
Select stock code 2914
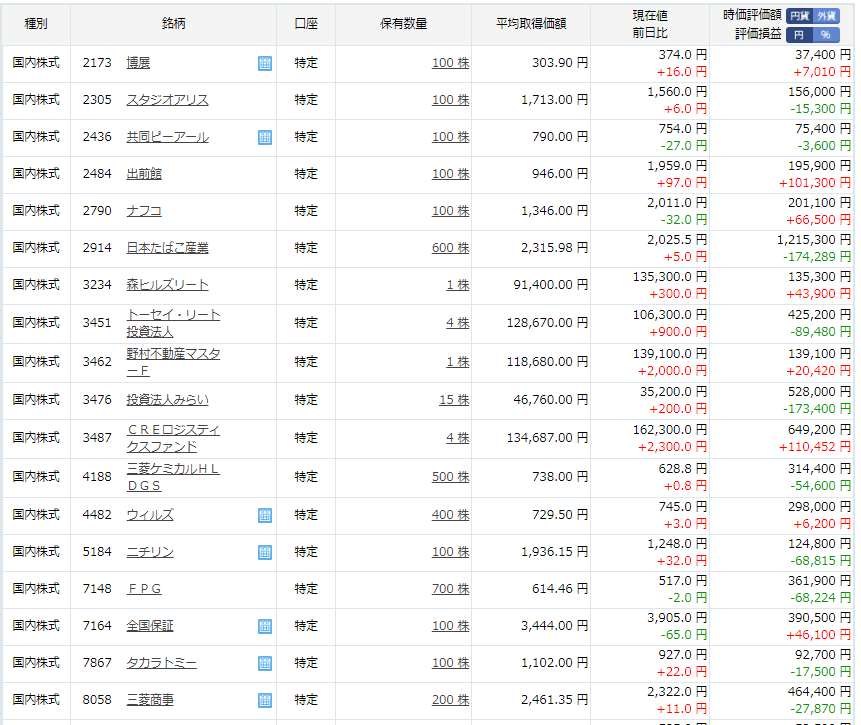97,248
